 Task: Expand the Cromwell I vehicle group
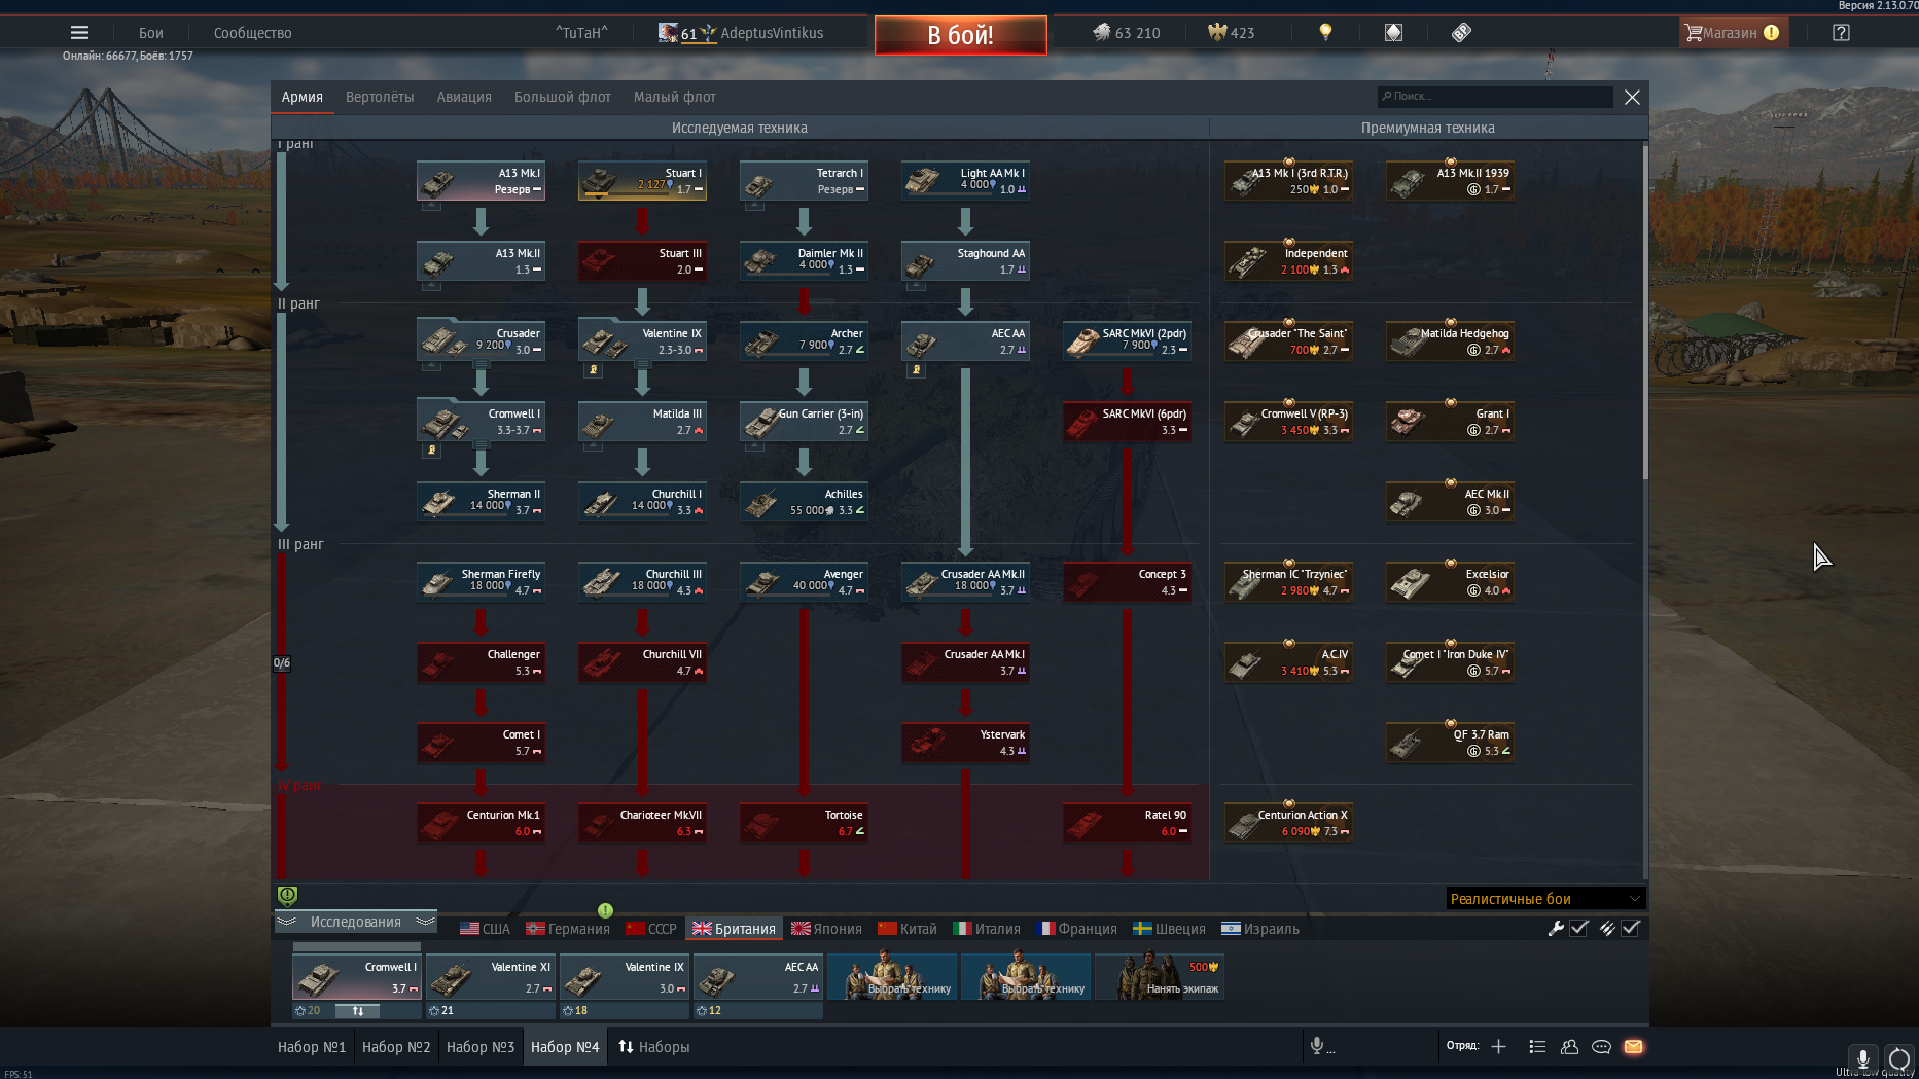(481, 445)
